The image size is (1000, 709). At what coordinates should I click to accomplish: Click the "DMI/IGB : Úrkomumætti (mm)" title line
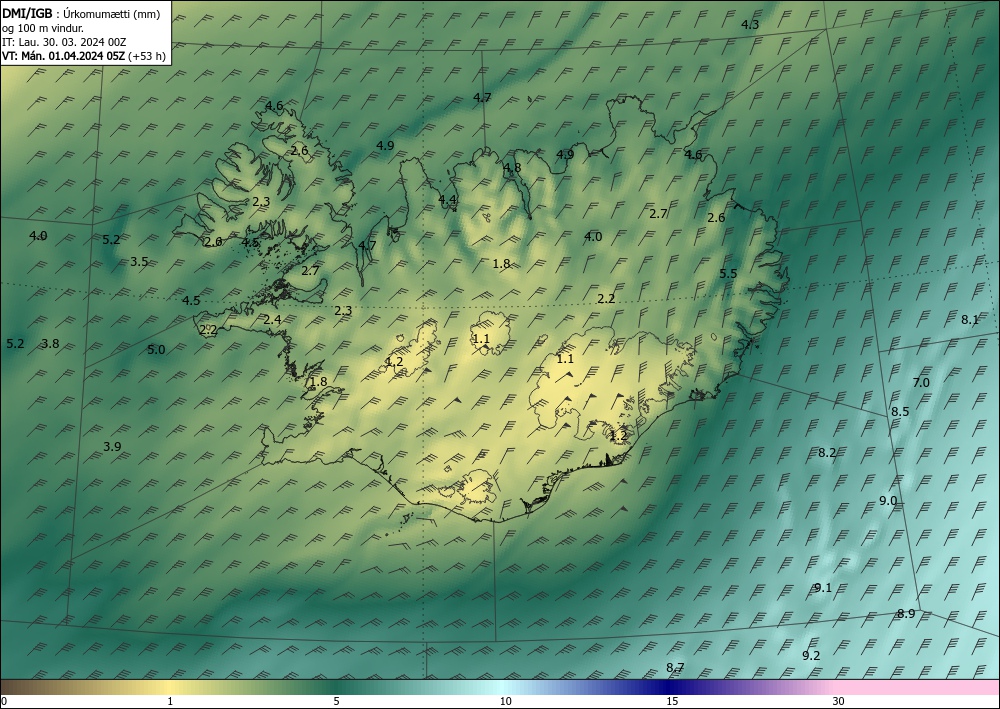point(81,14)
